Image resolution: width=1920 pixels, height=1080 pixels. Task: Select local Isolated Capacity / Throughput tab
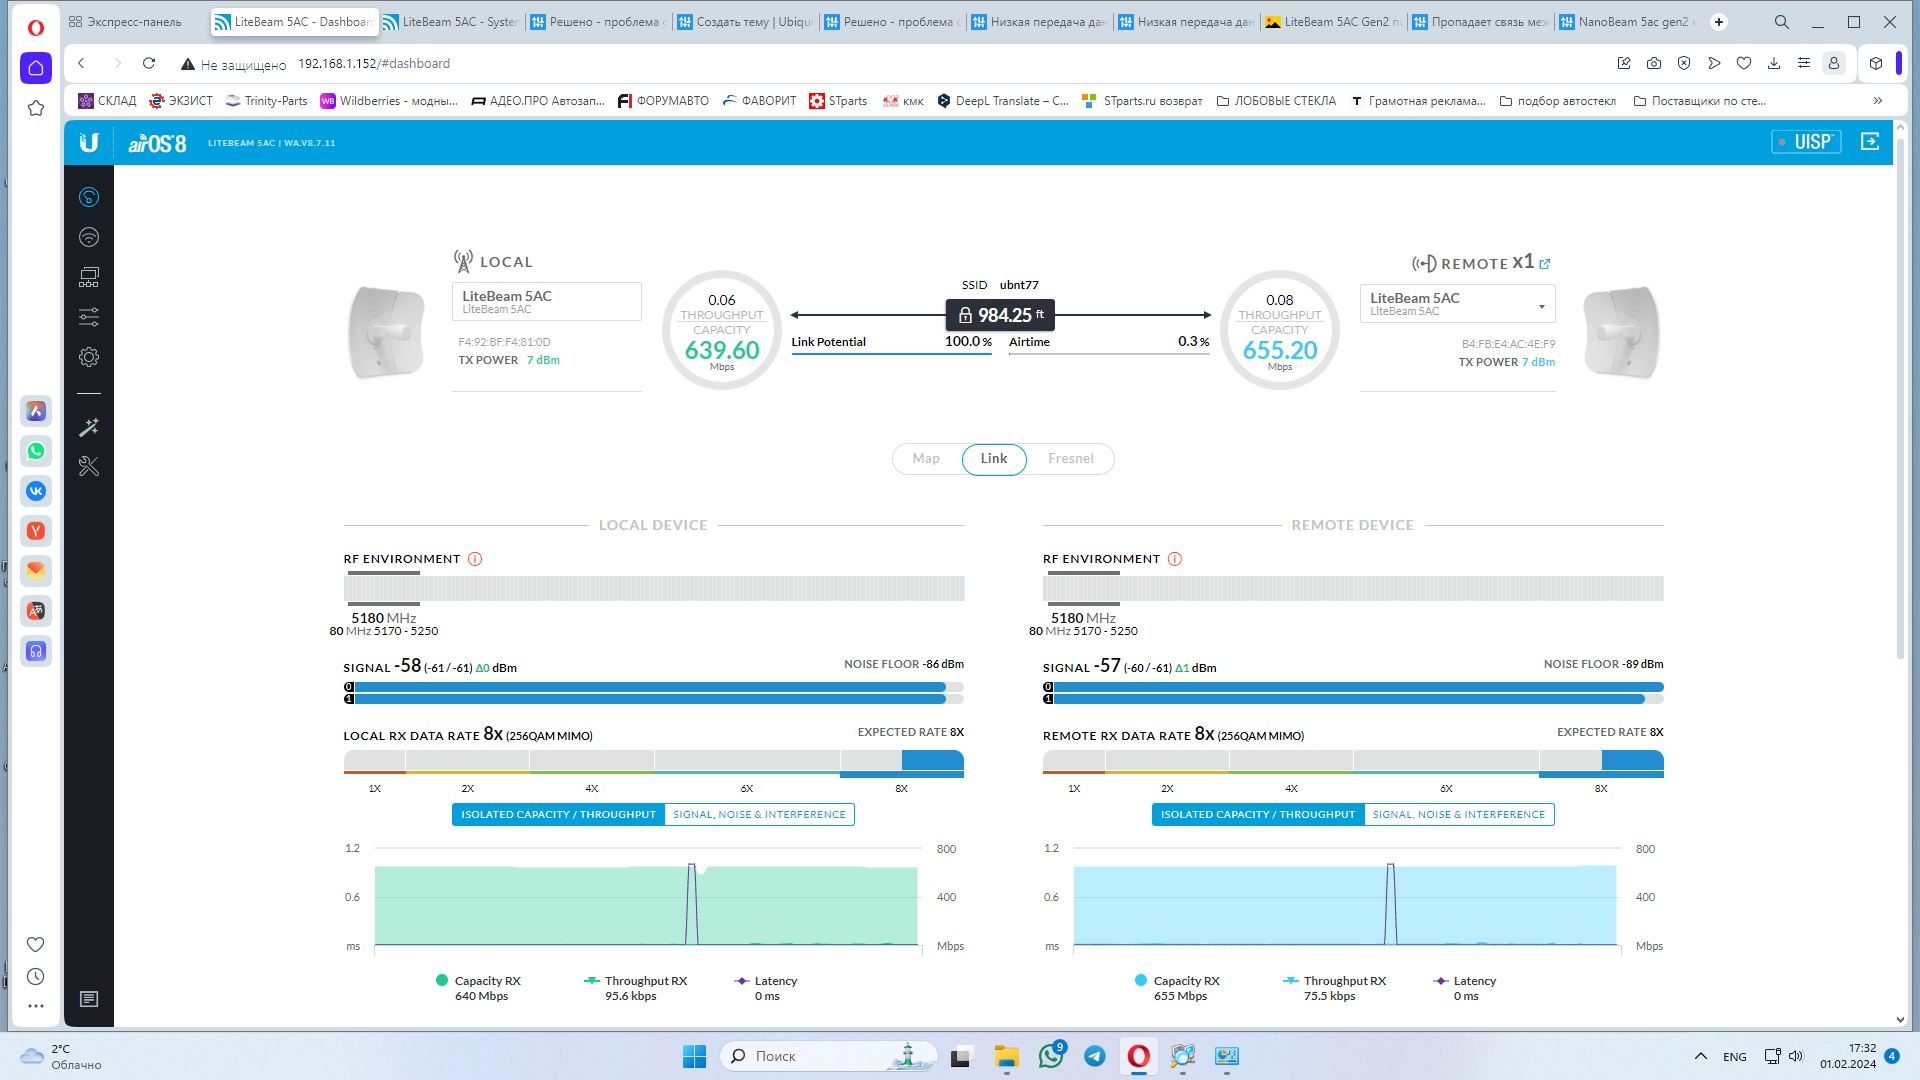click(x=558, y=815)
